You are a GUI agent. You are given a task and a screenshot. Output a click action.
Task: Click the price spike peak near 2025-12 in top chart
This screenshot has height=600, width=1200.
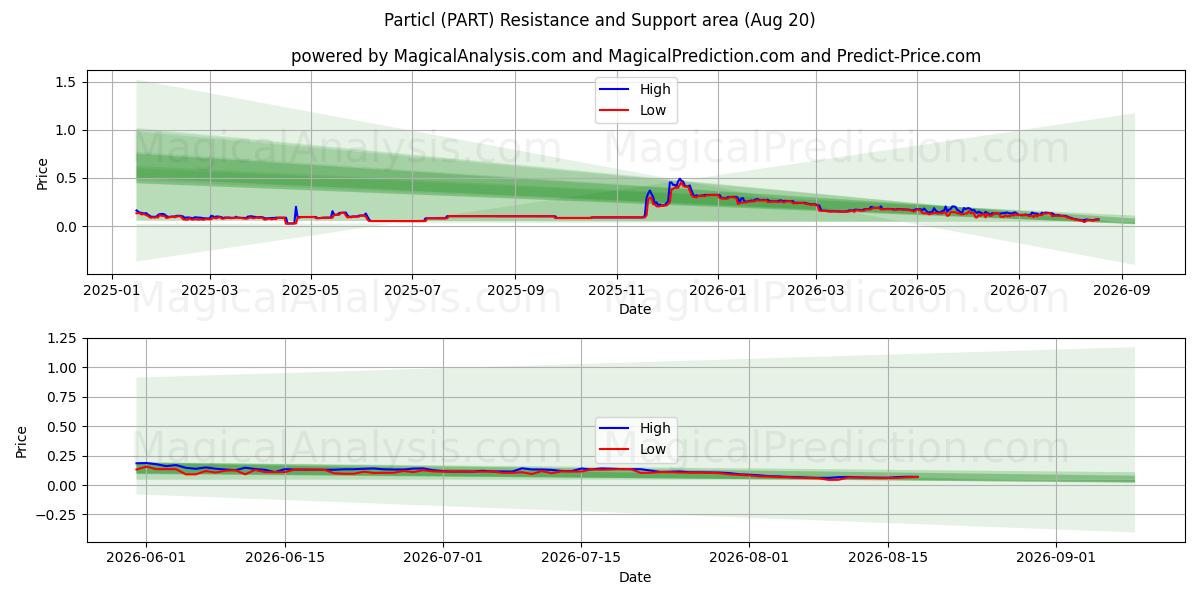pyautogui.click(x=680, y=180)
